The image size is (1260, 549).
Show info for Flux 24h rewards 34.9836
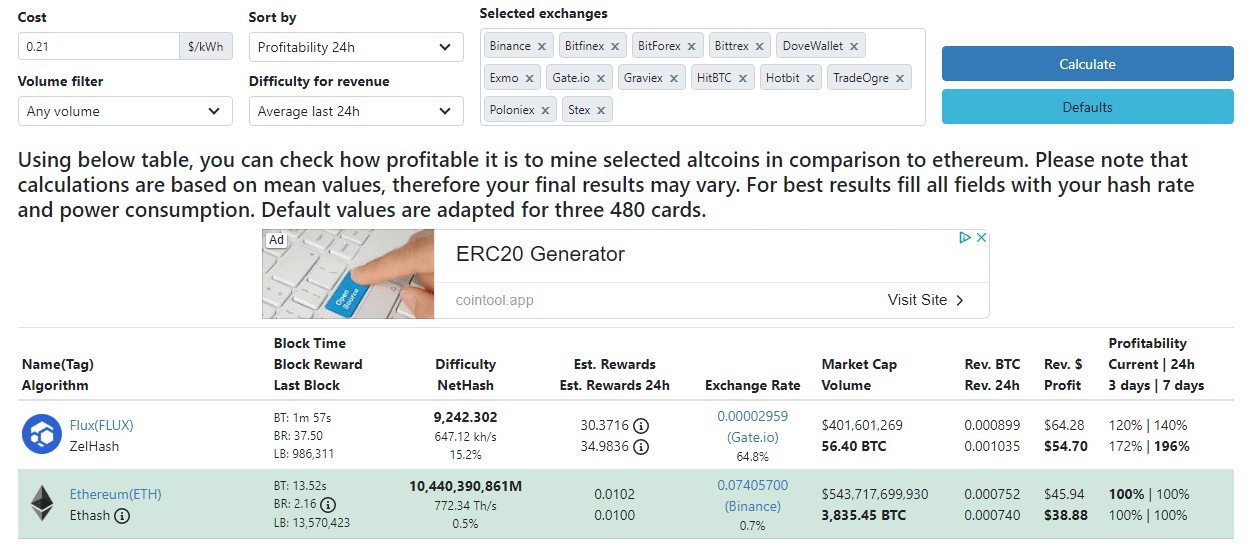tap(640, 447)
